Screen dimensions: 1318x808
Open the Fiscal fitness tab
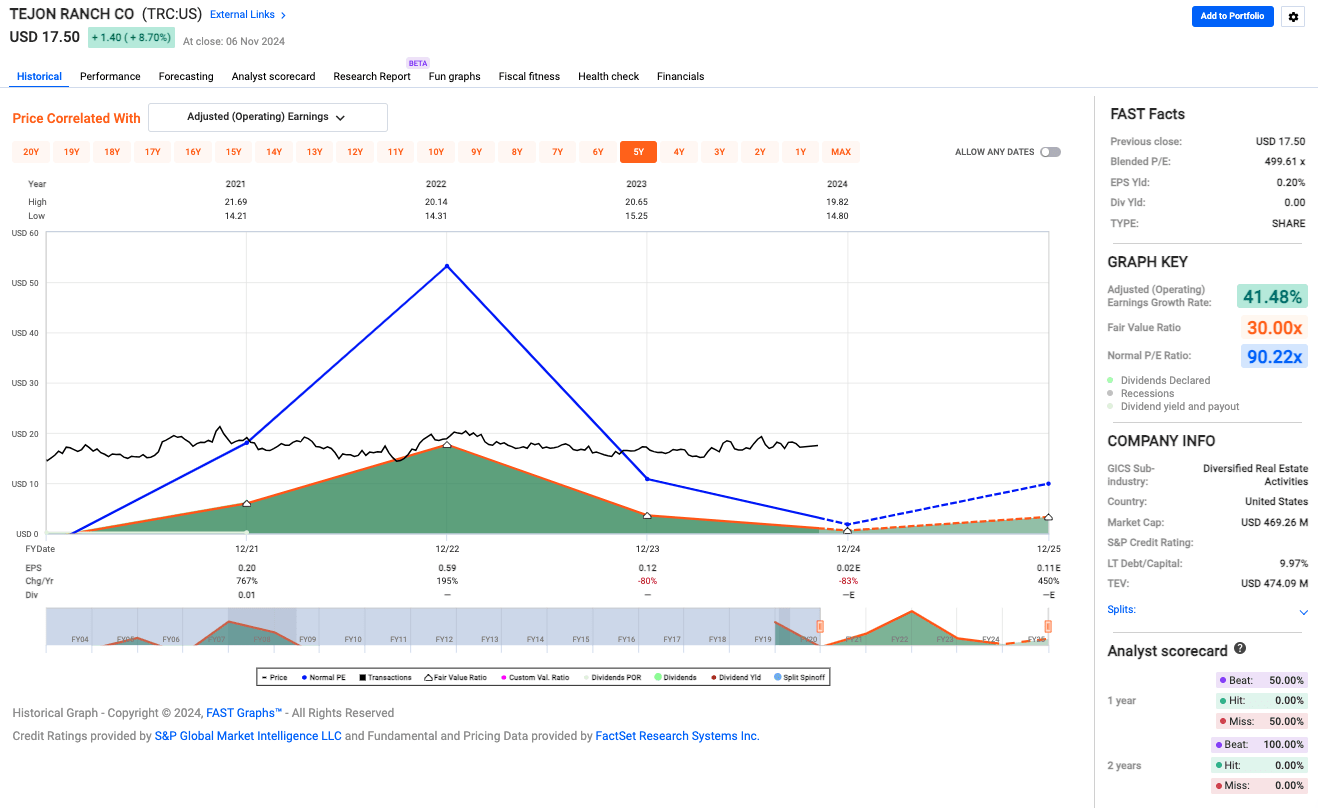pyautogui.click(x=529, y=76)
